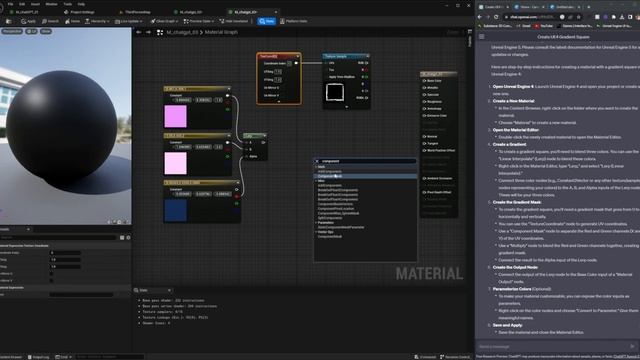This screenshot has width=640, height=360.
Task: Reload the page in the browser window
Action: point(496,17)
